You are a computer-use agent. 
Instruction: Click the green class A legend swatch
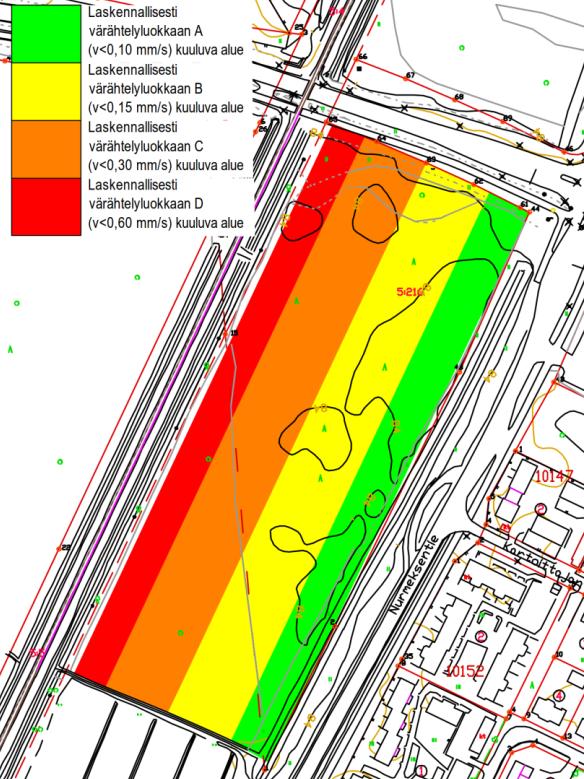point(46,34)
